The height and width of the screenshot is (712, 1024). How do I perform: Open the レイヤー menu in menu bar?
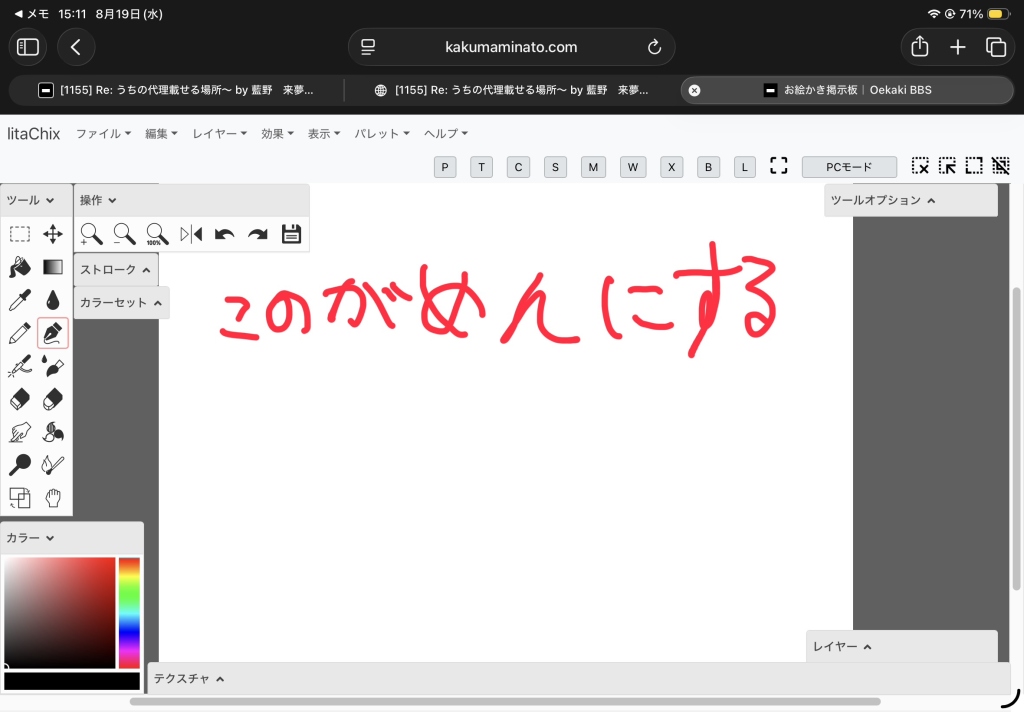[219, 133]
